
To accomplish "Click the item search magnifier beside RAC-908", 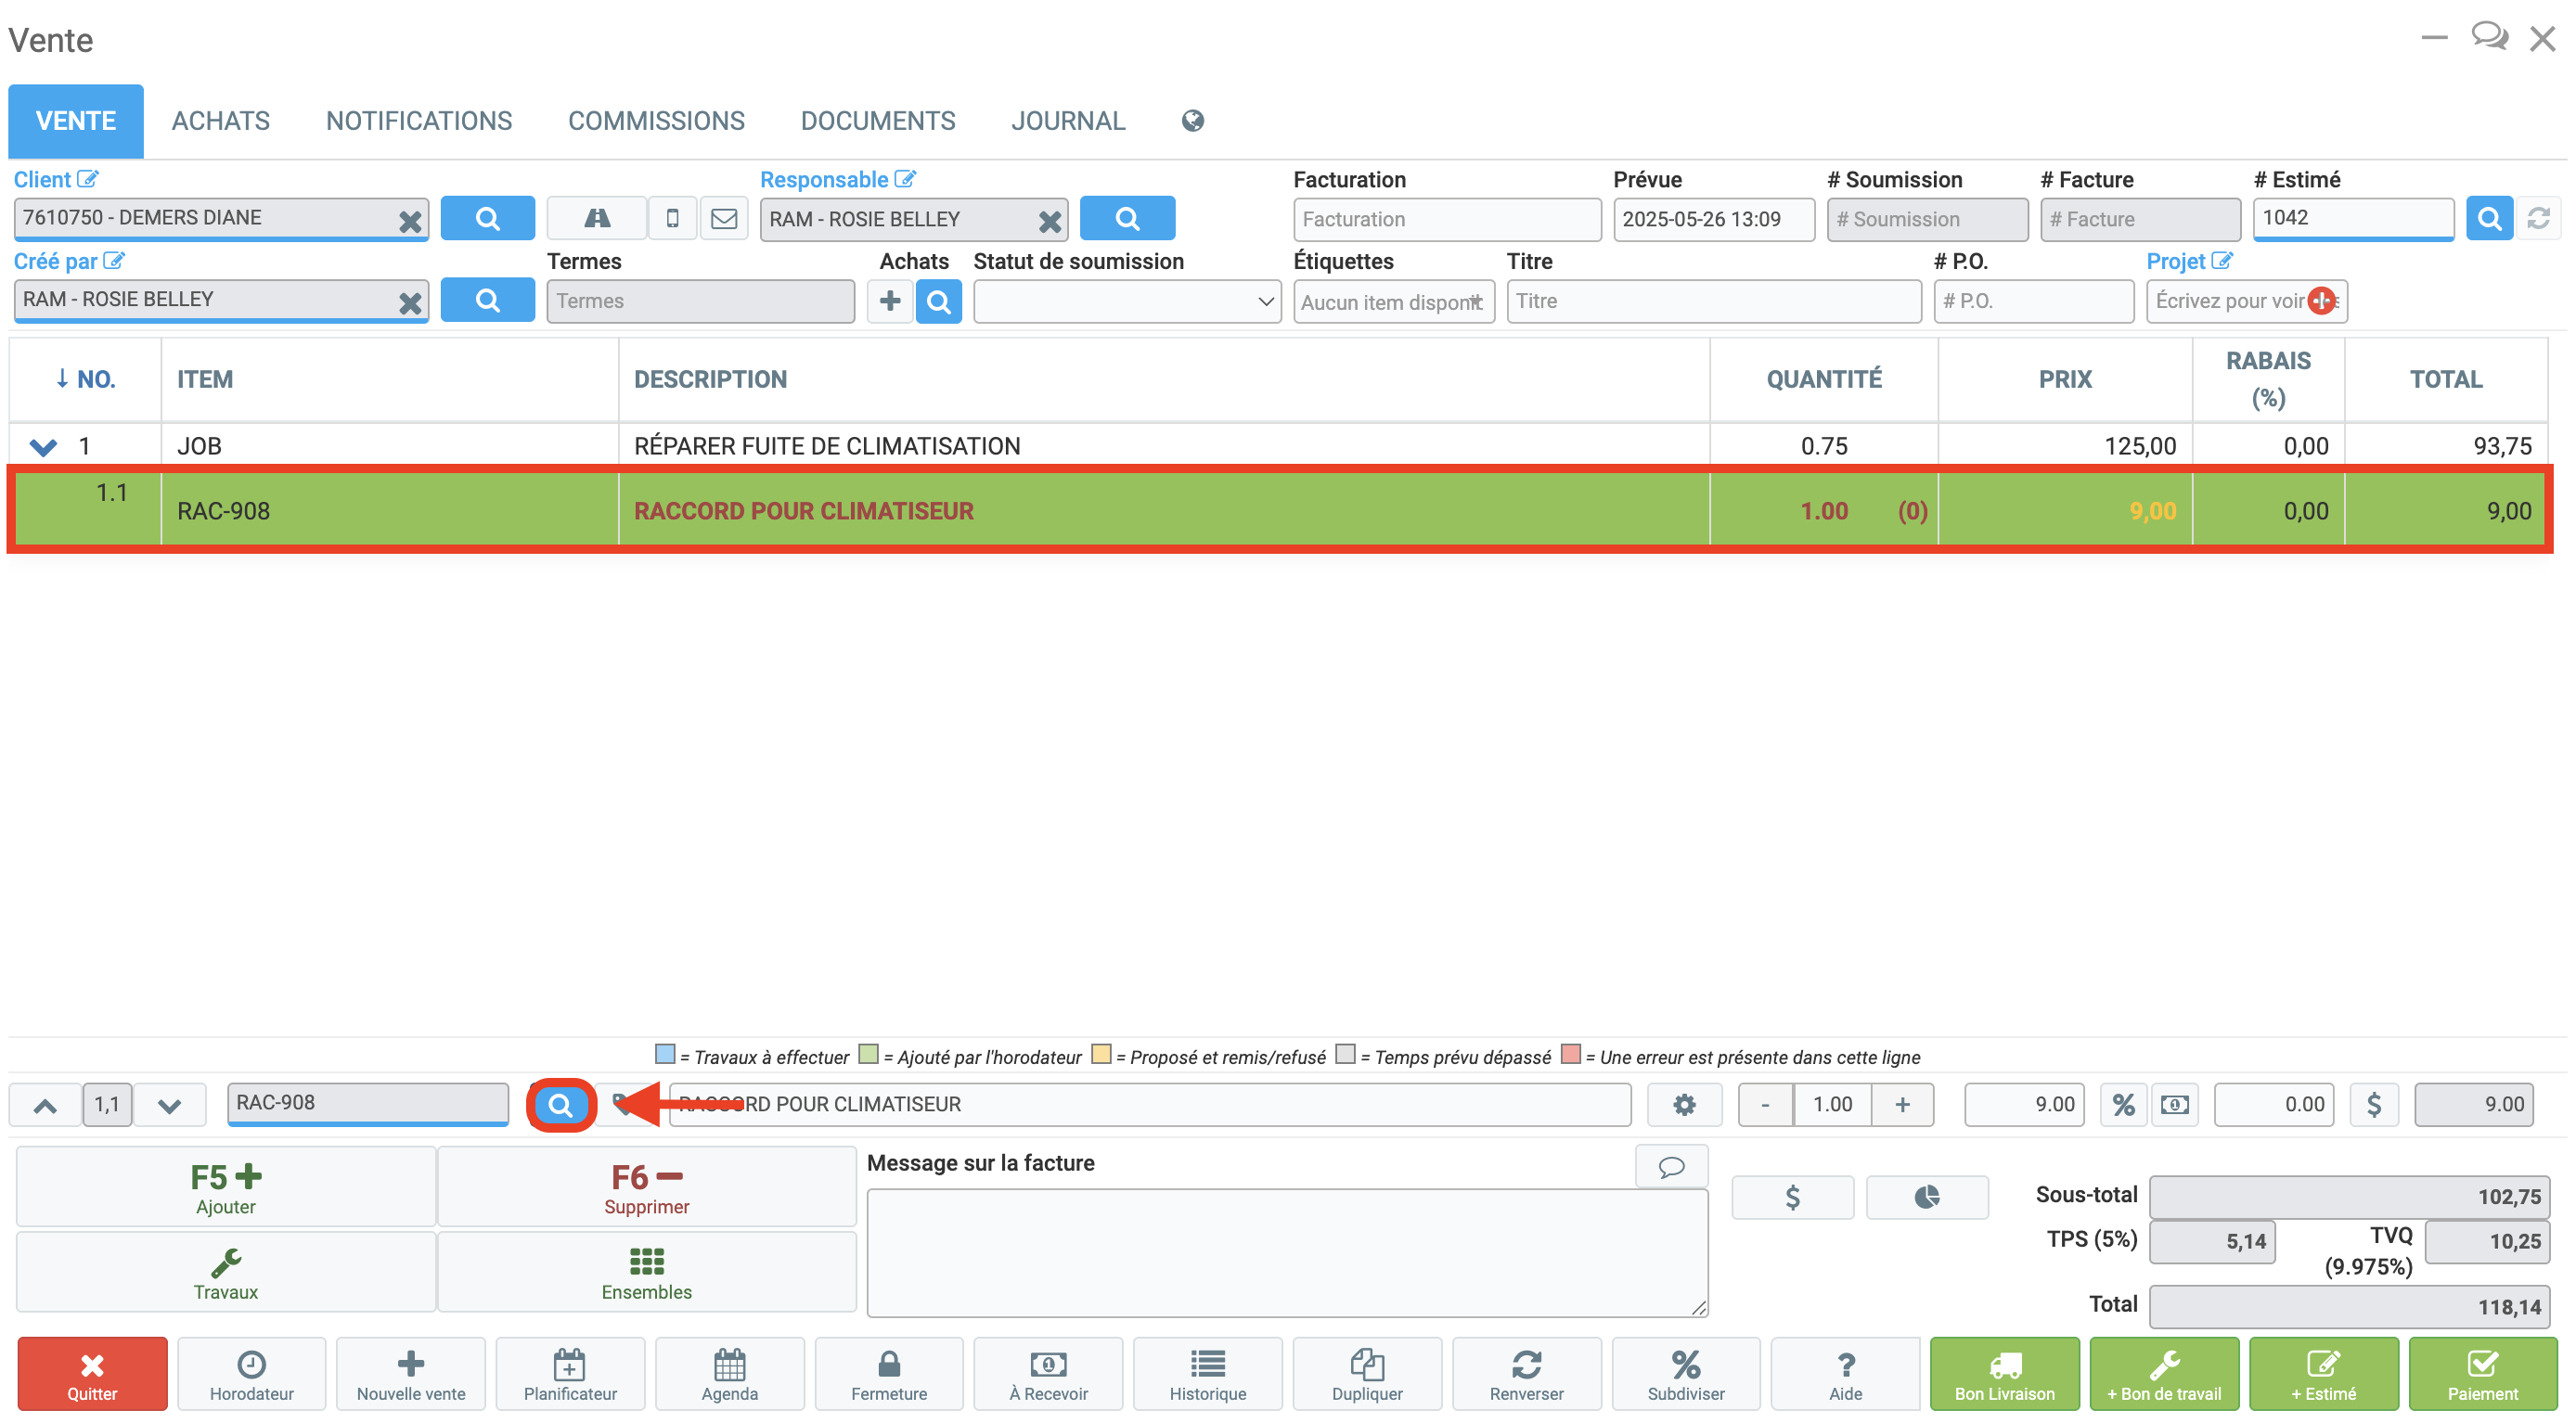I will tap(560, 1104).
